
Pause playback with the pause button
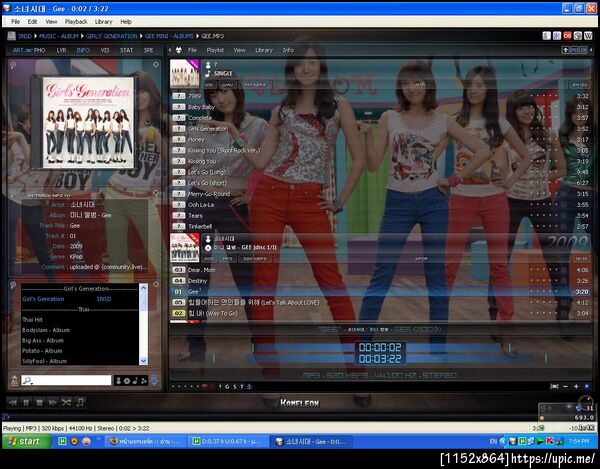(x=26, y=402)
